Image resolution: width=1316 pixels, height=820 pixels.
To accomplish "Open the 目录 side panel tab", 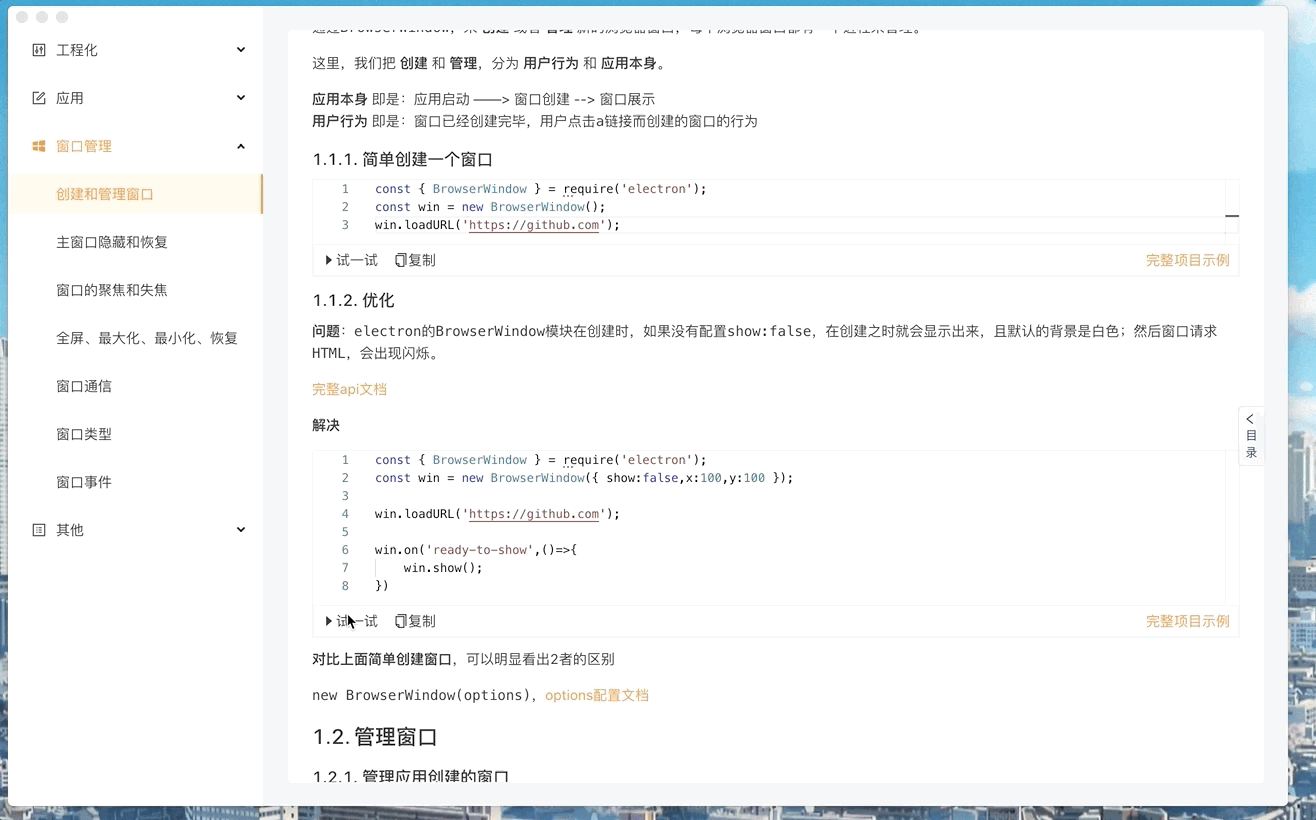I will pyautogui.click(x=1251, y=436).
